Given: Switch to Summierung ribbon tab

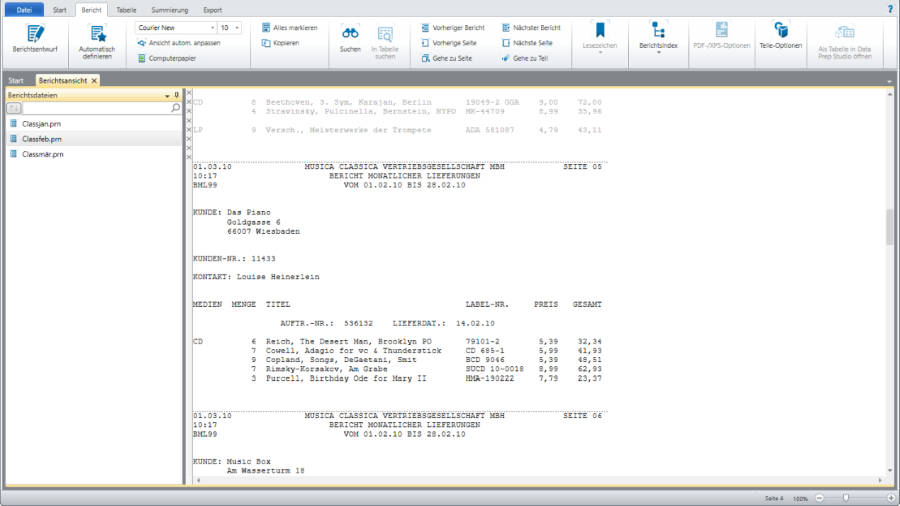Looking at the screenshot, I should click(x=170, y=10).
